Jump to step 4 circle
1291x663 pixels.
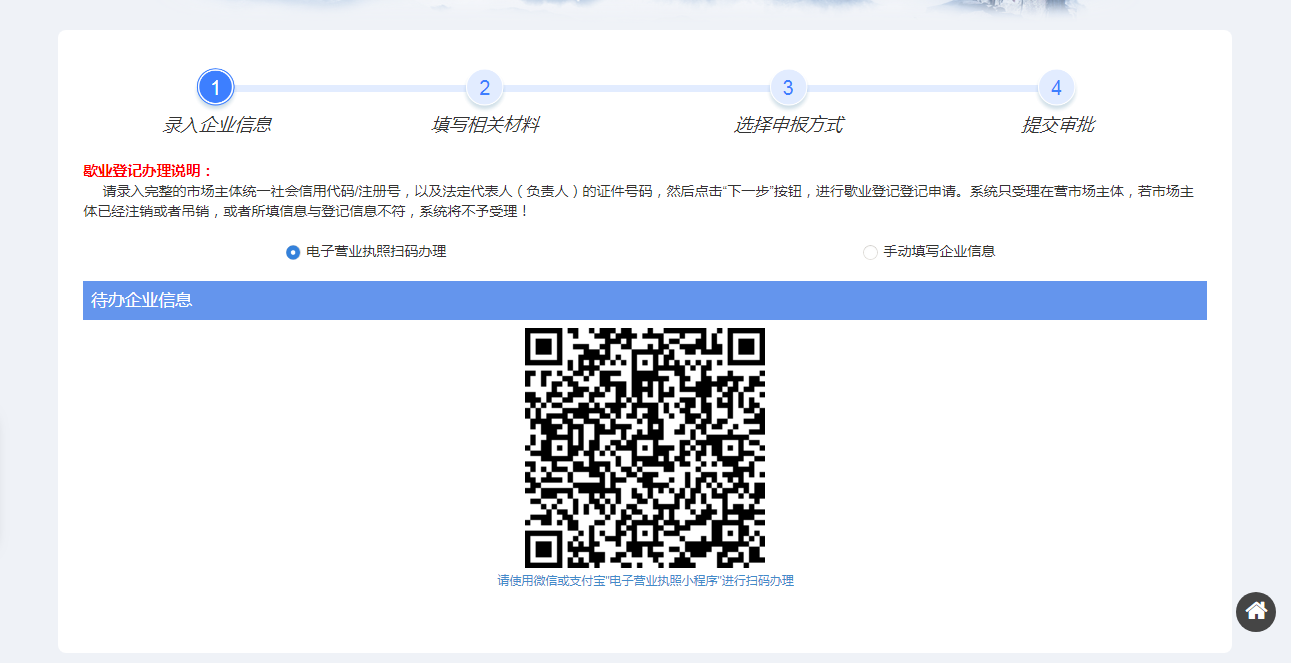1056,87
